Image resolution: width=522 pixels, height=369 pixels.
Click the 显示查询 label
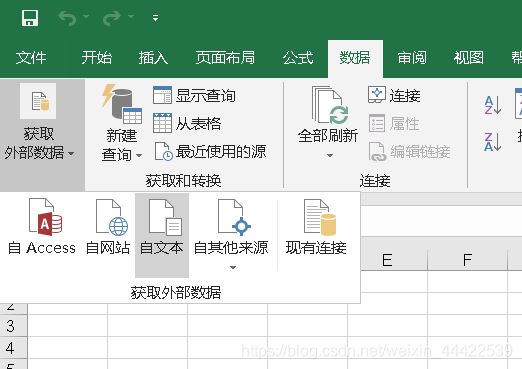[206, 96]
